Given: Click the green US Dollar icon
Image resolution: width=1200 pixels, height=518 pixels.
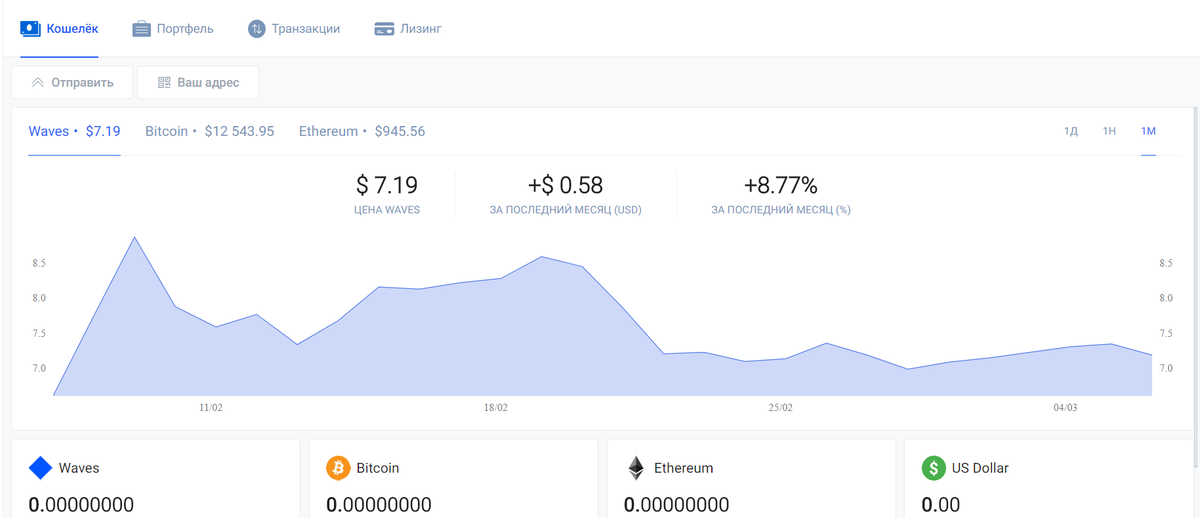Looking at the screenshot, I should pyautogui.click(x=933, y=468).
